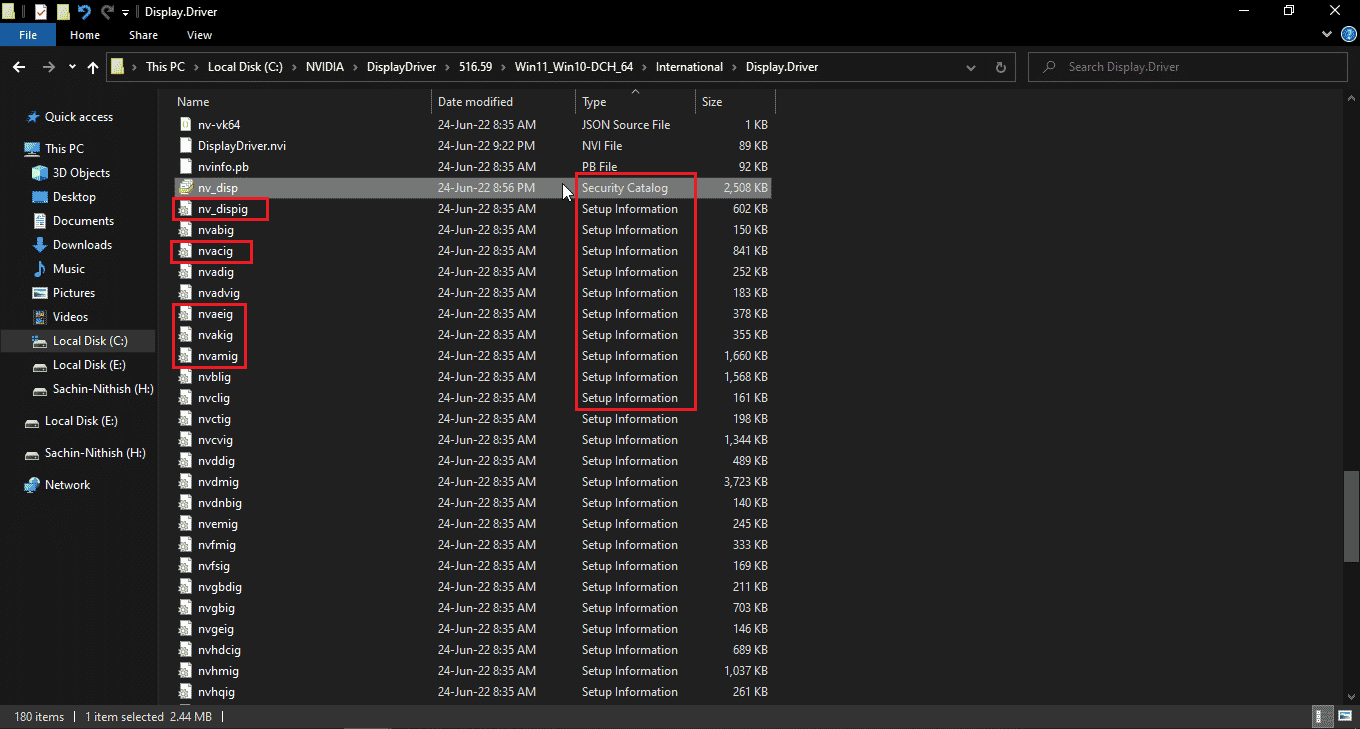Select the nv-vk64 file icon
This screenshot has height=729, width=1360.
(x=185, y=125)
